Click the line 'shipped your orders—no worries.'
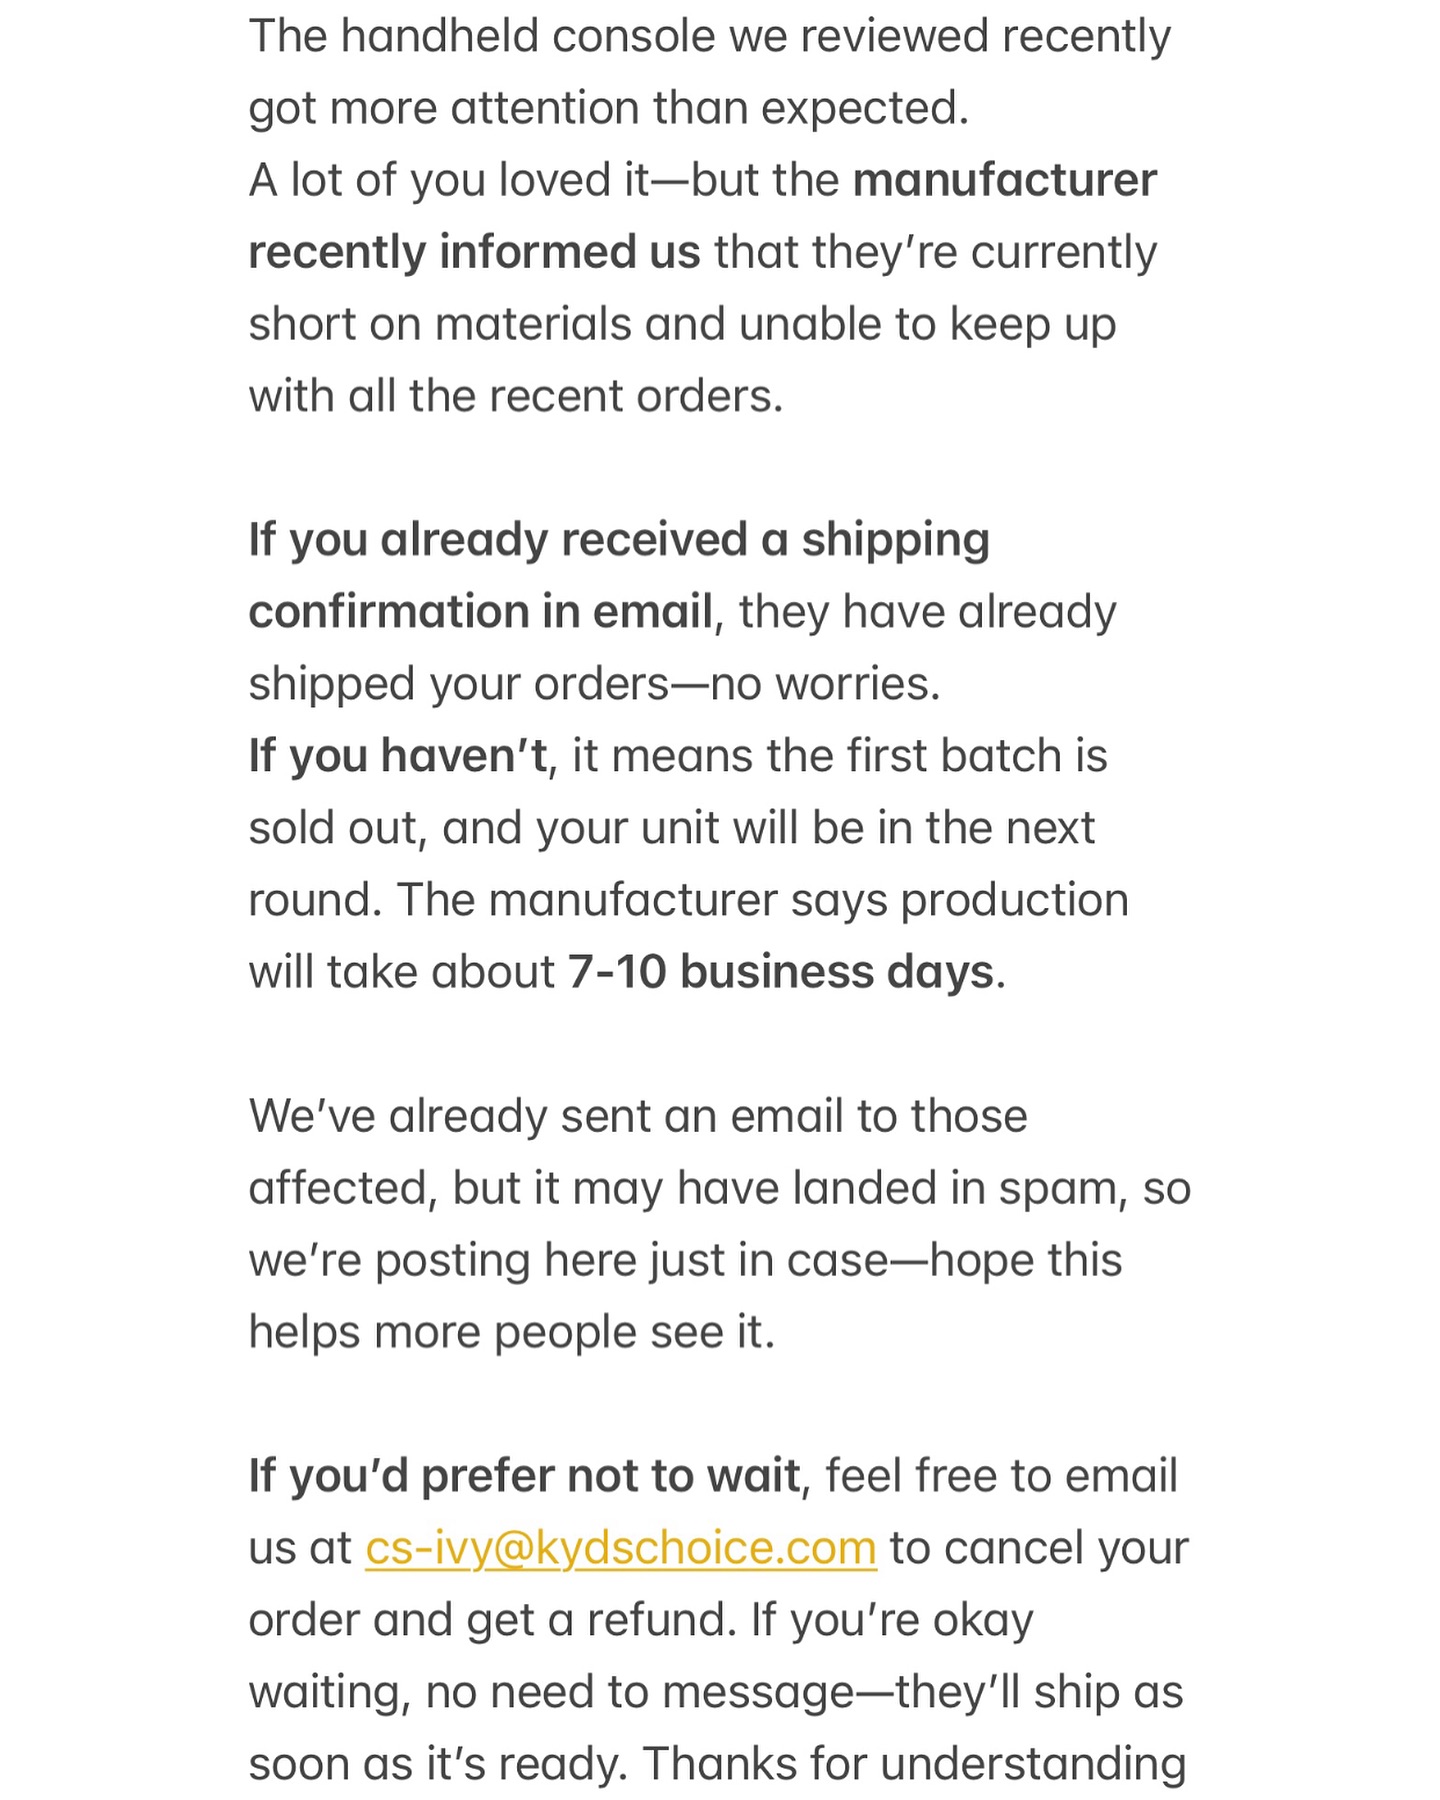Viewport: 1440px width, 1800px height. (595, 685)
